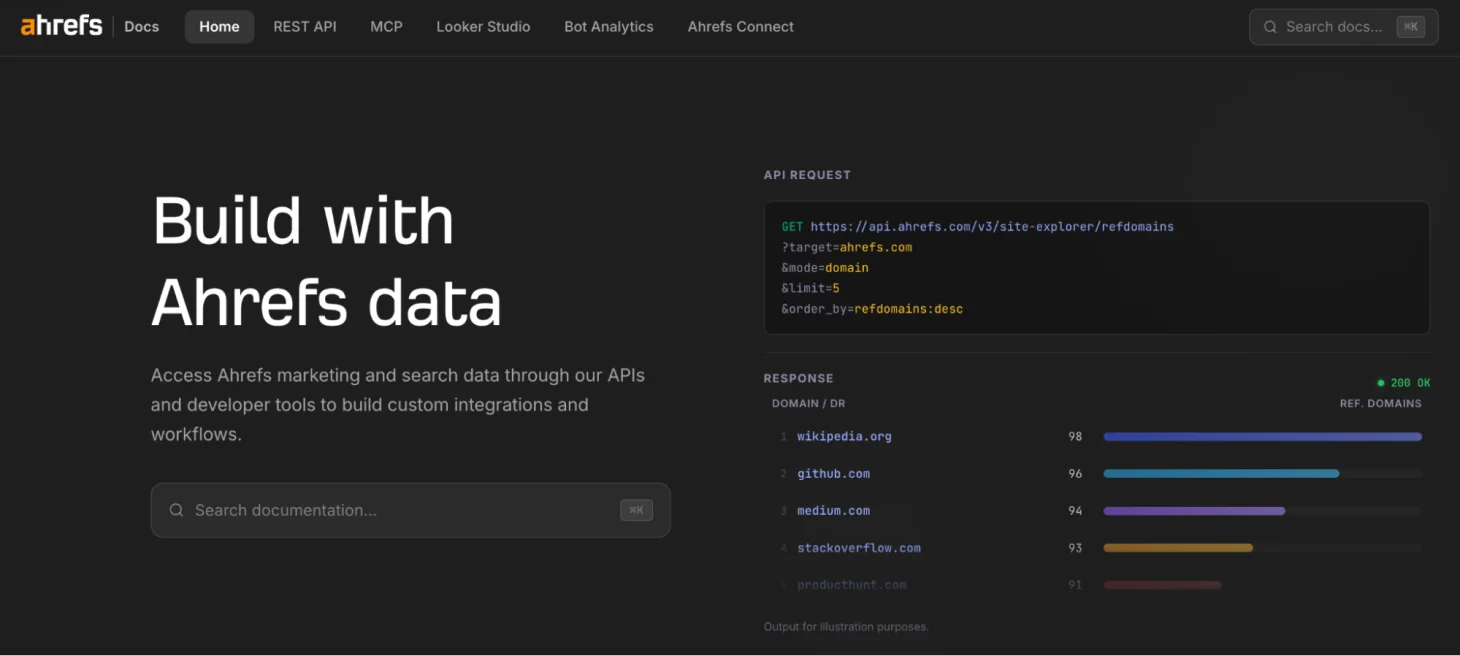Click the Build with Ahrefs data headline

326,260
